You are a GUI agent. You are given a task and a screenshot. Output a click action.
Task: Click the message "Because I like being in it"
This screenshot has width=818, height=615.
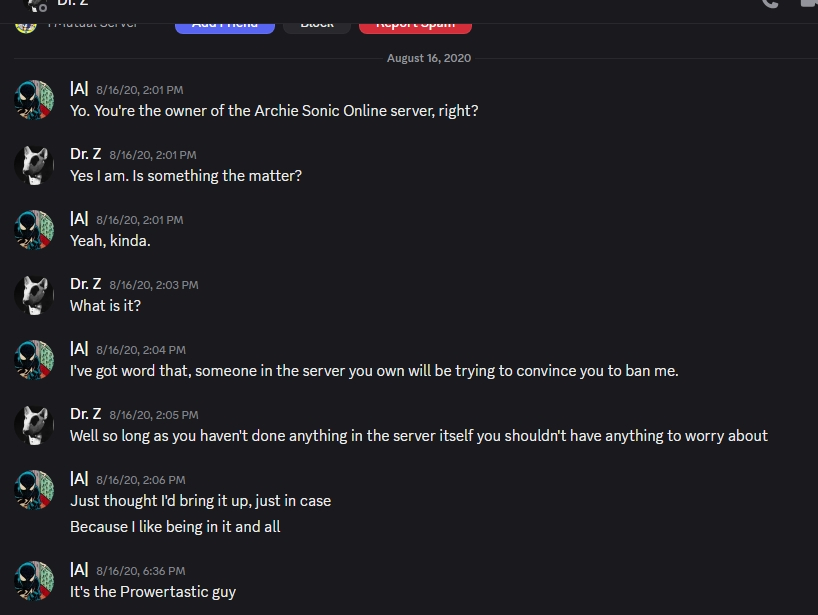tap(175, 526)
